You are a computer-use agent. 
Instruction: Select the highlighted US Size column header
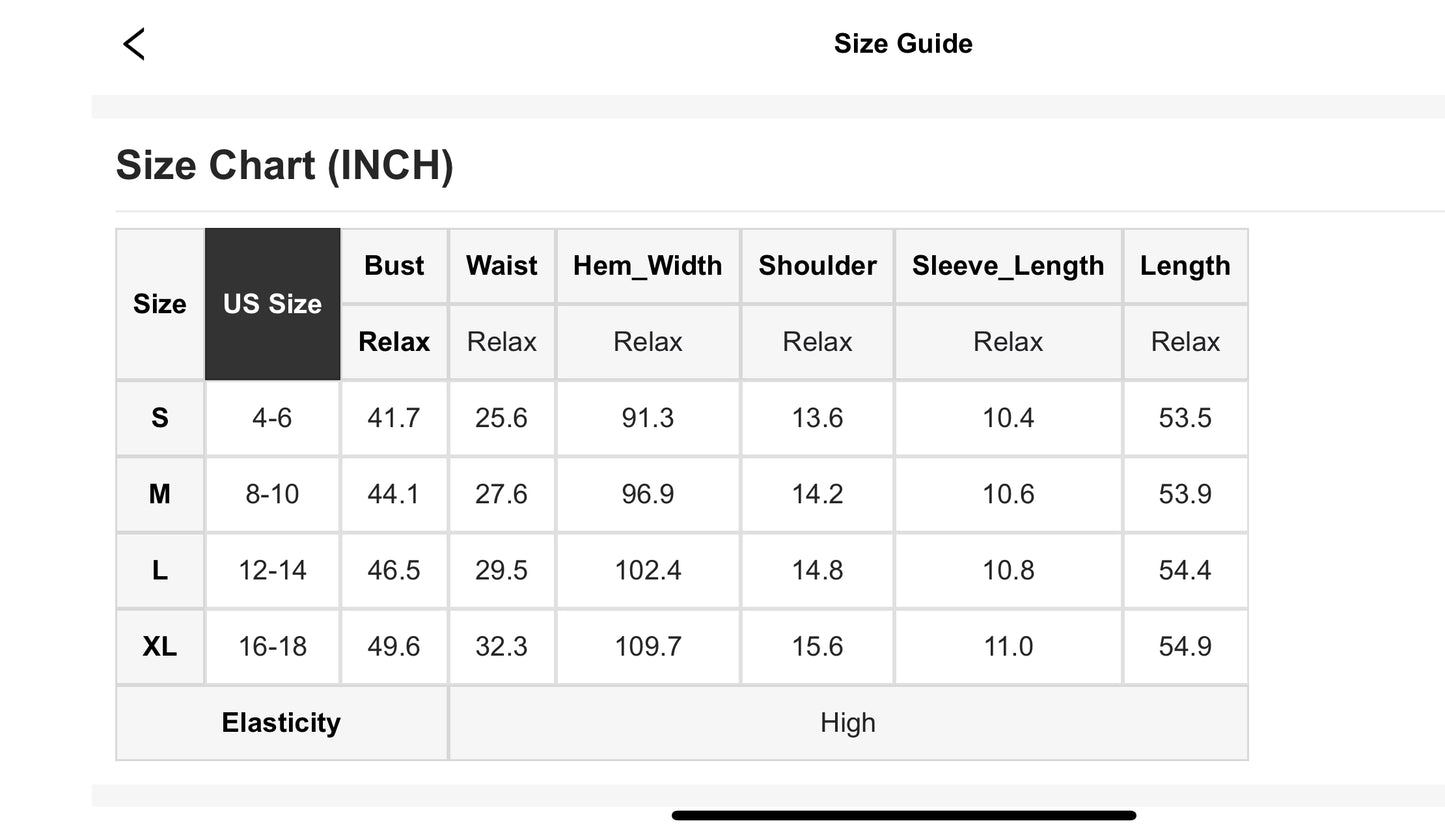click(x=272, y=304)
